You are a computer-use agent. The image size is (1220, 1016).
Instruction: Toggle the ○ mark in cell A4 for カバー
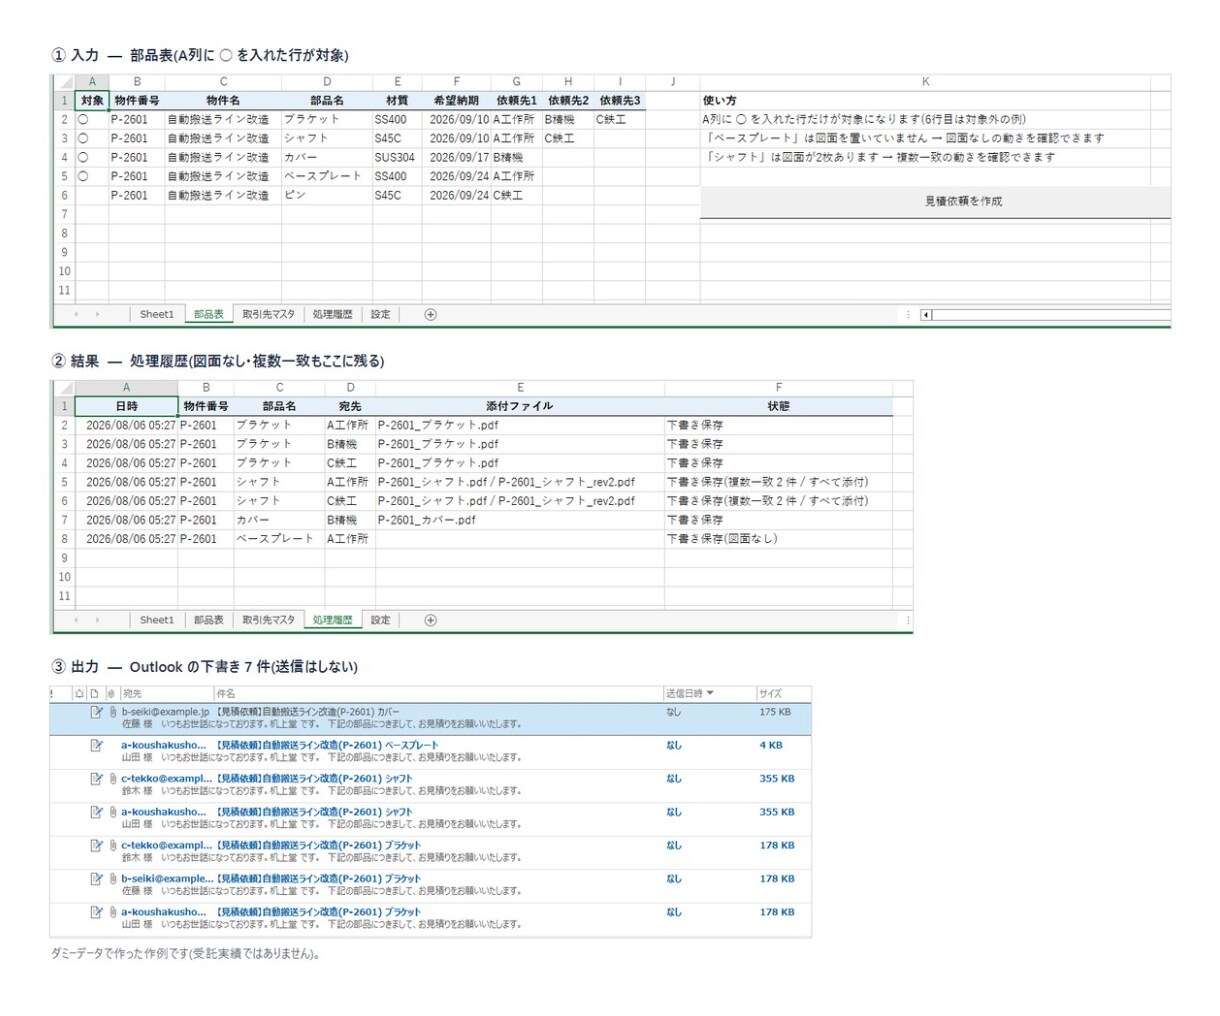click(92, 157)
